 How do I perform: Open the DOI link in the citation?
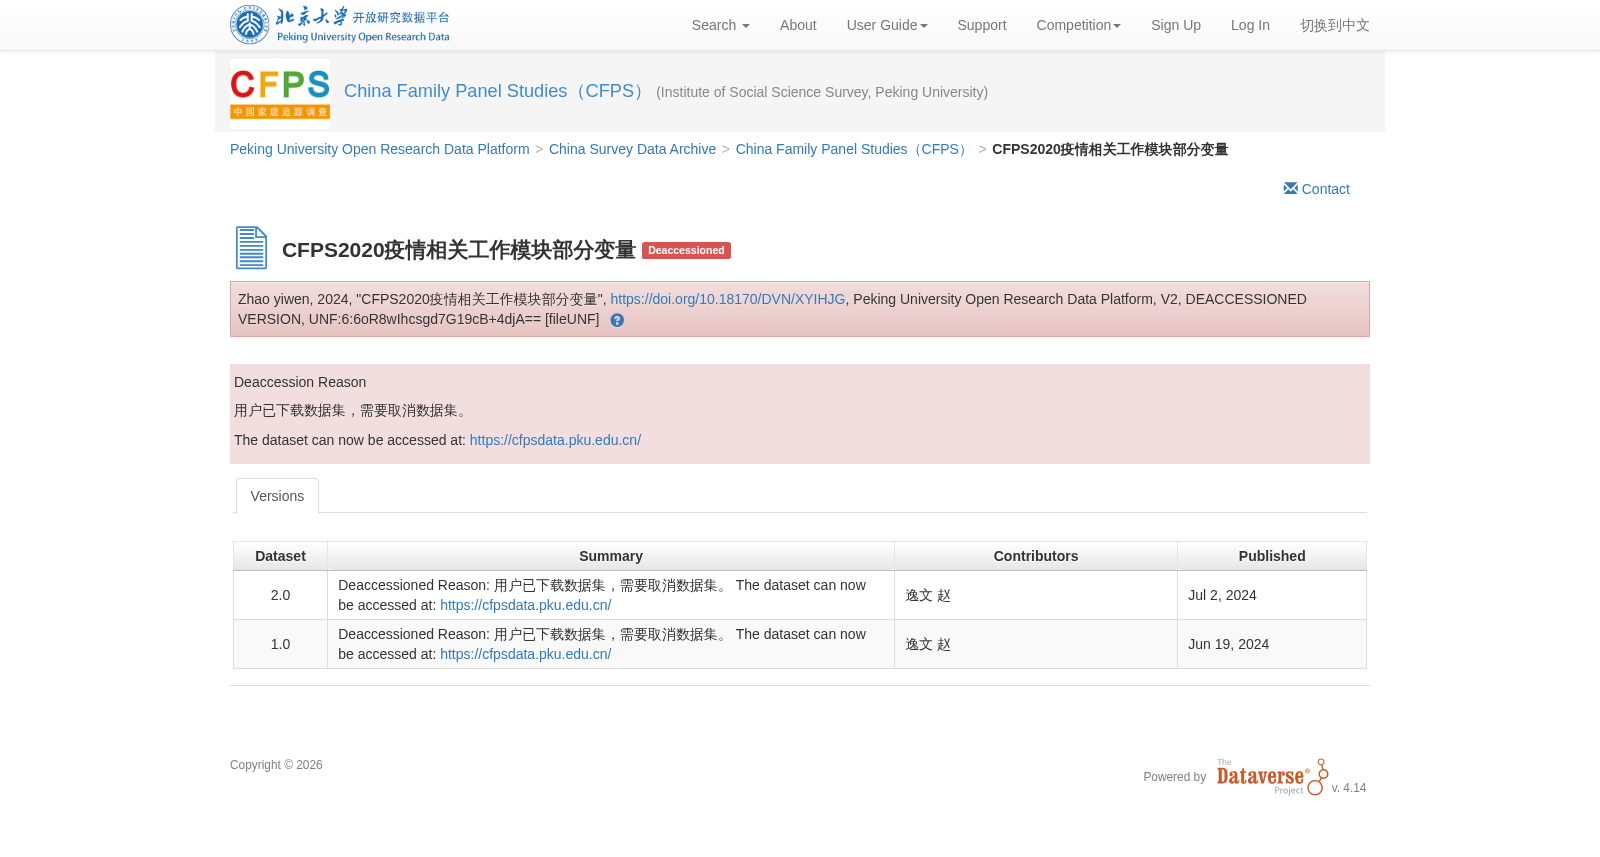pos(728,299)
